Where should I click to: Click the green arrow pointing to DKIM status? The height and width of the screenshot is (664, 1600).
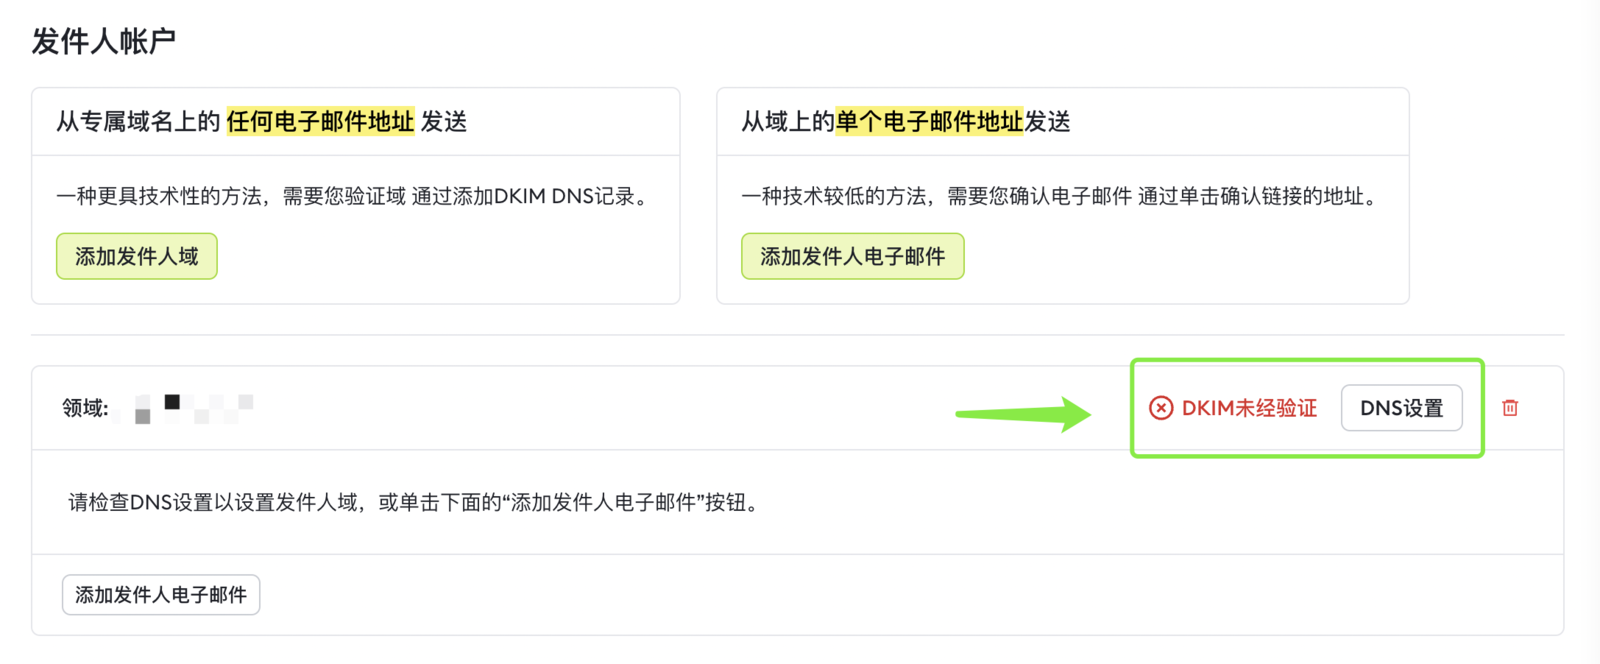(1023, 413)
